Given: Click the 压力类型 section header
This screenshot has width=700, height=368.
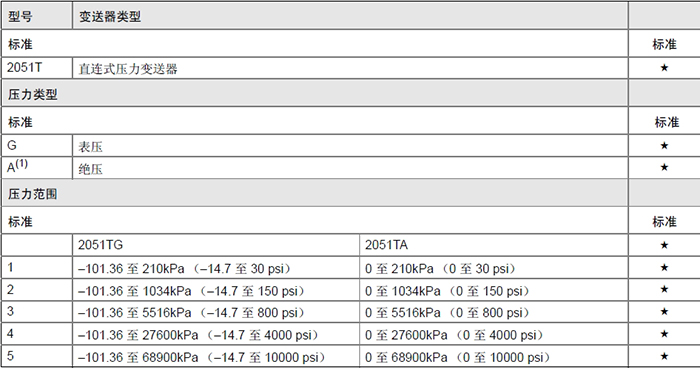Looking at the screenshot, I should [33, 95].
